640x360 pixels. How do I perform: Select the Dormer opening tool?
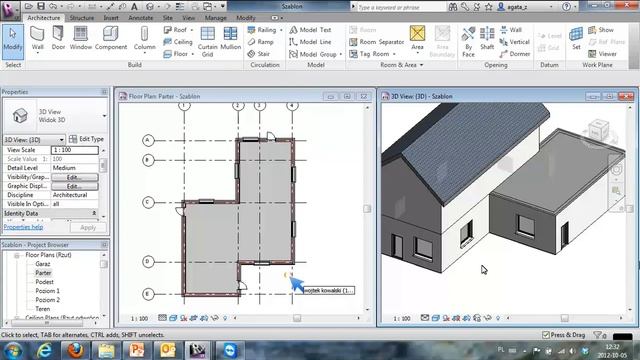pyautogui.click(x=515, y=54)
